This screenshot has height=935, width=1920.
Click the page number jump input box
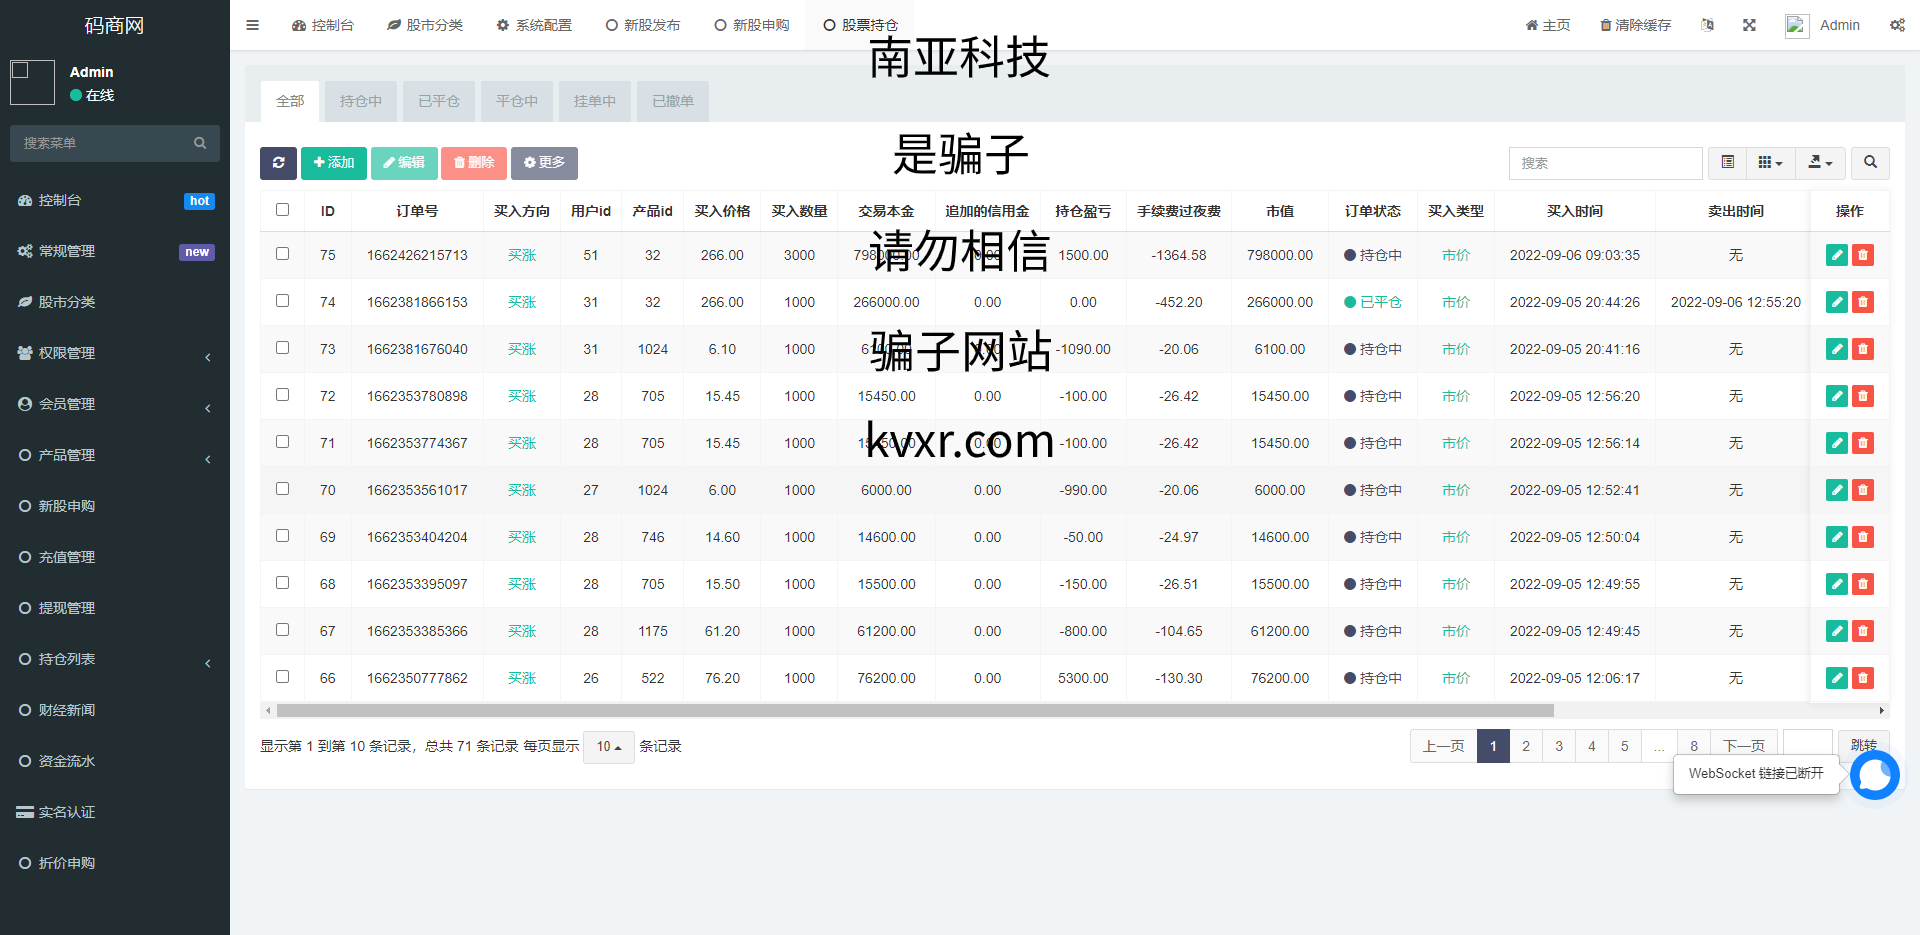(1808, 745)
